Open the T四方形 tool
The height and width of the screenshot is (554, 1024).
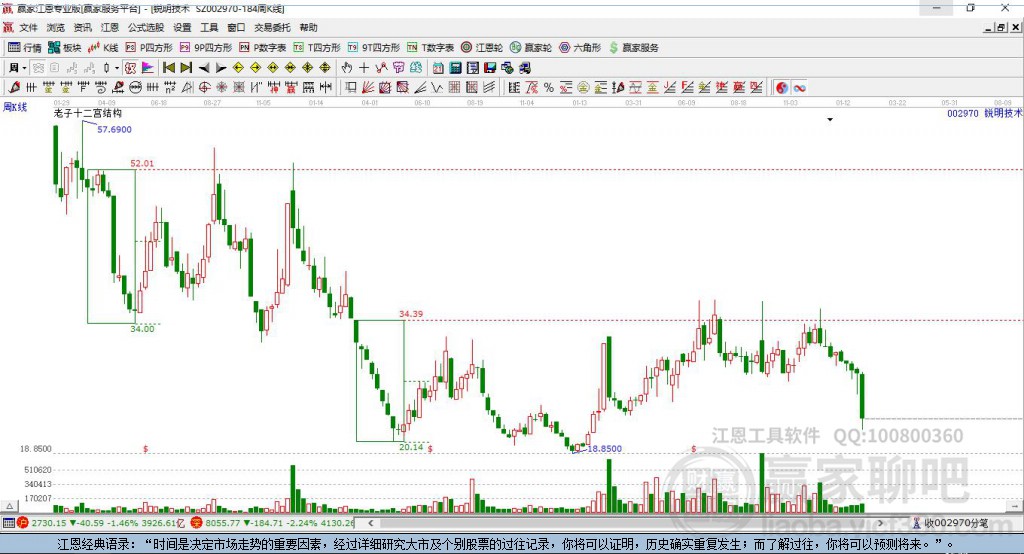[317, 47]
